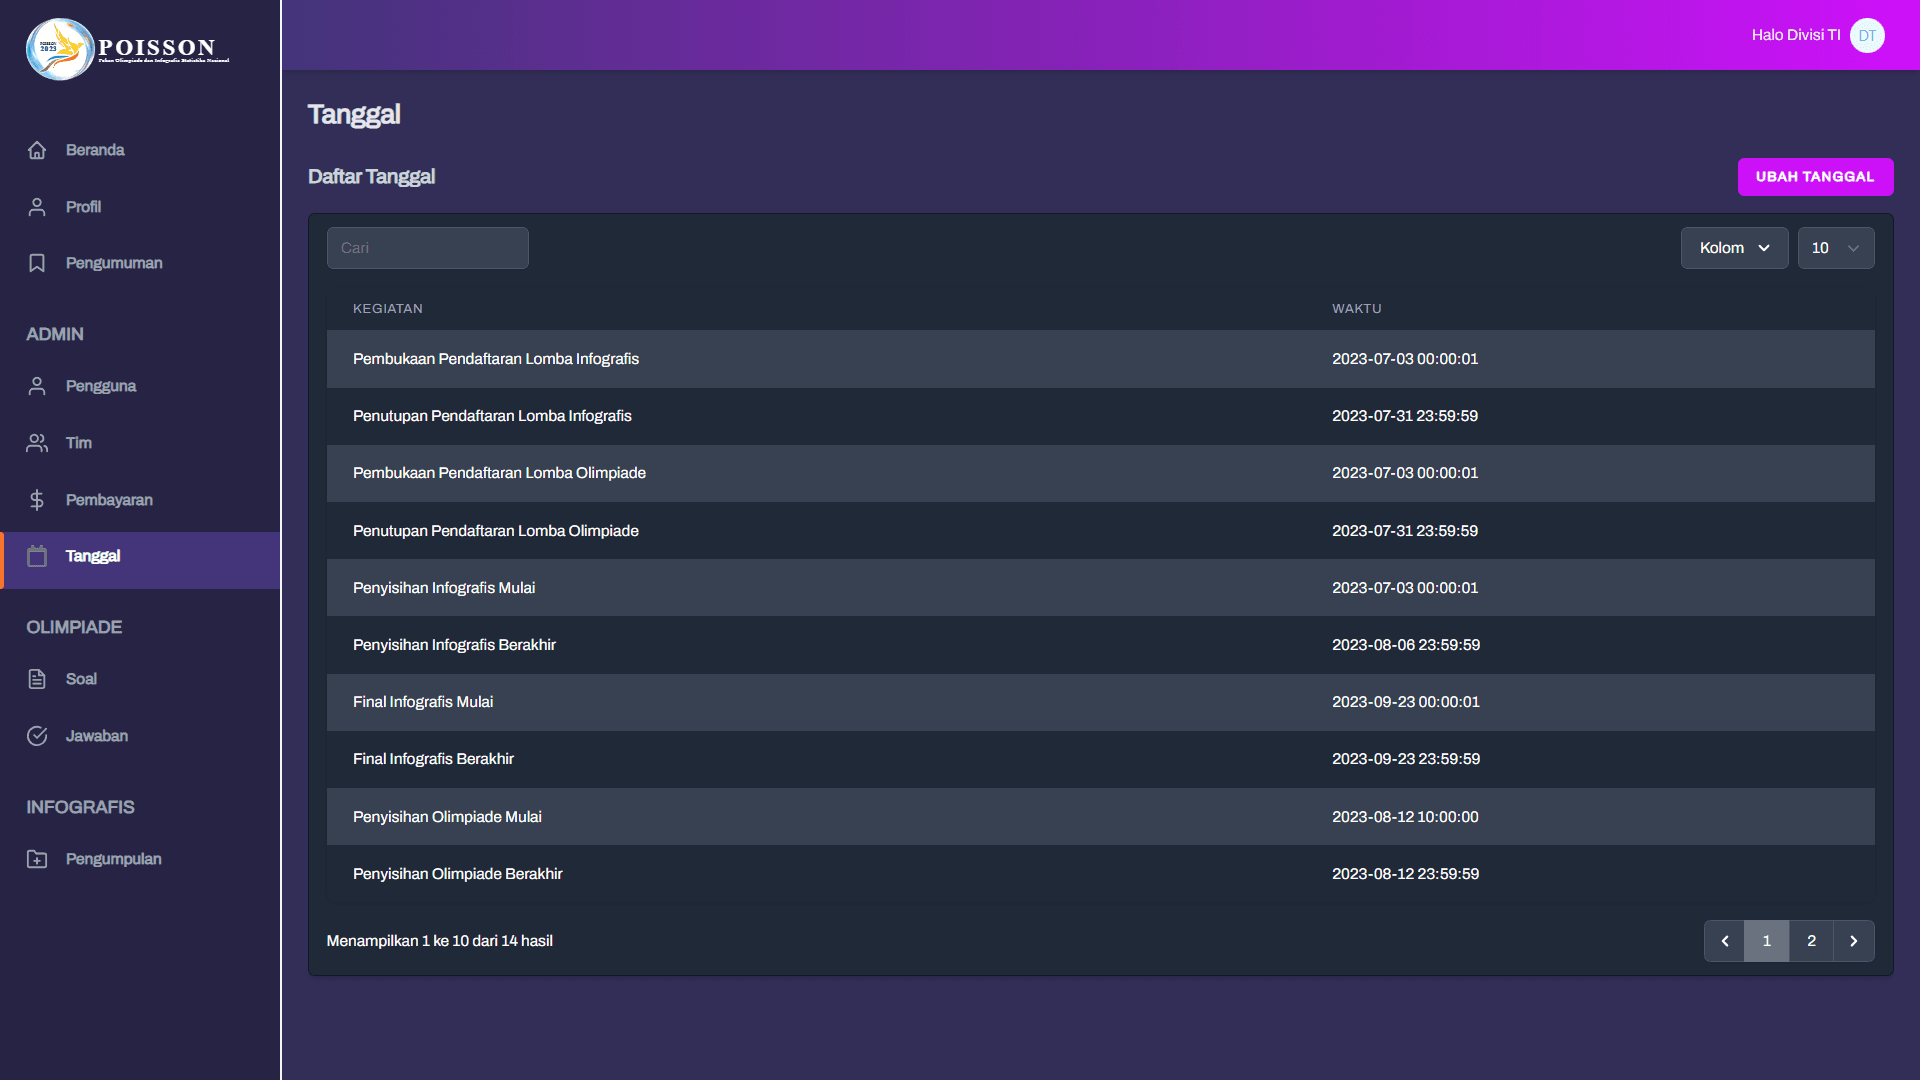The width and height of the screenshot is (1920, 1080).
Task: Click the Pengumuman bookmark icon
Action: tap(37, 263)
